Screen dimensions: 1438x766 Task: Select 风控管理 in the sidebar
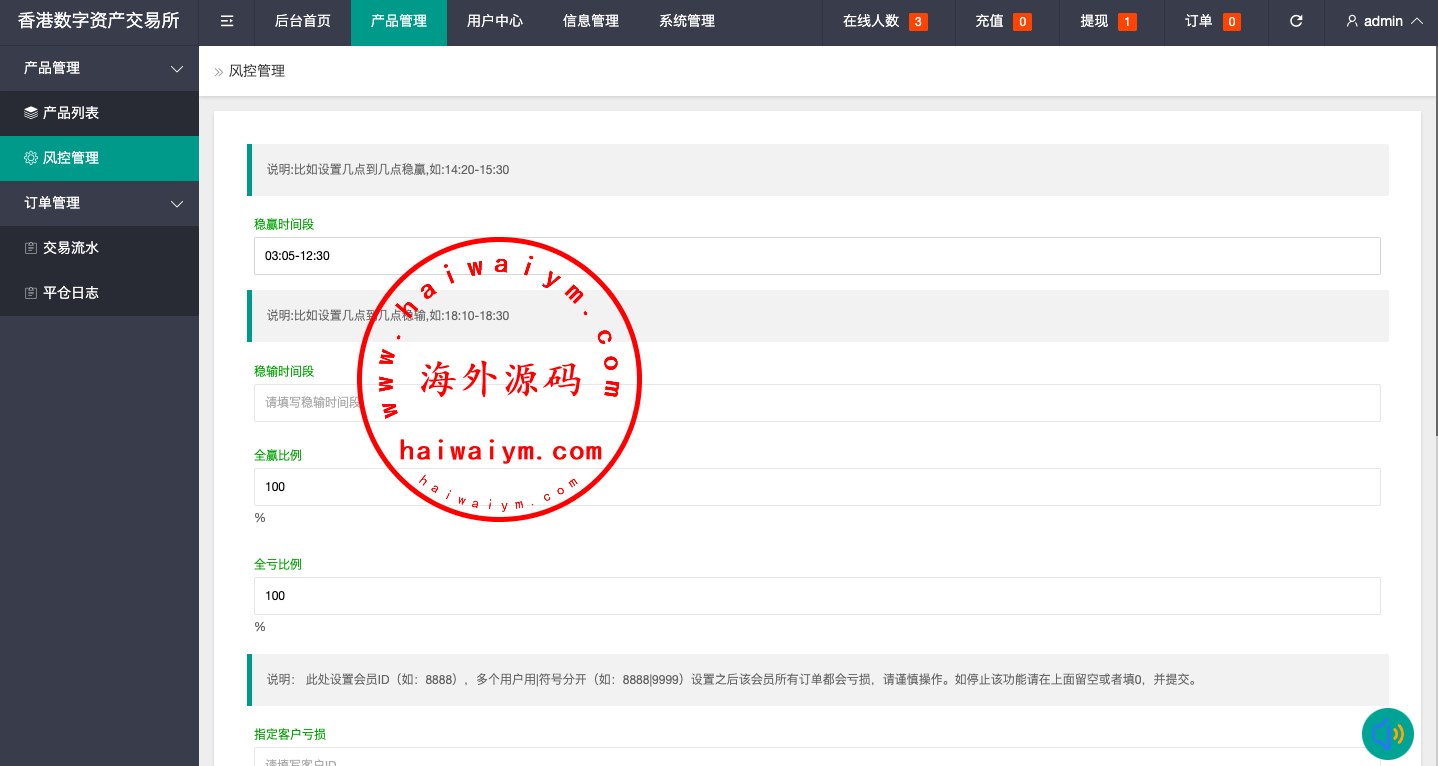(70, 158)
